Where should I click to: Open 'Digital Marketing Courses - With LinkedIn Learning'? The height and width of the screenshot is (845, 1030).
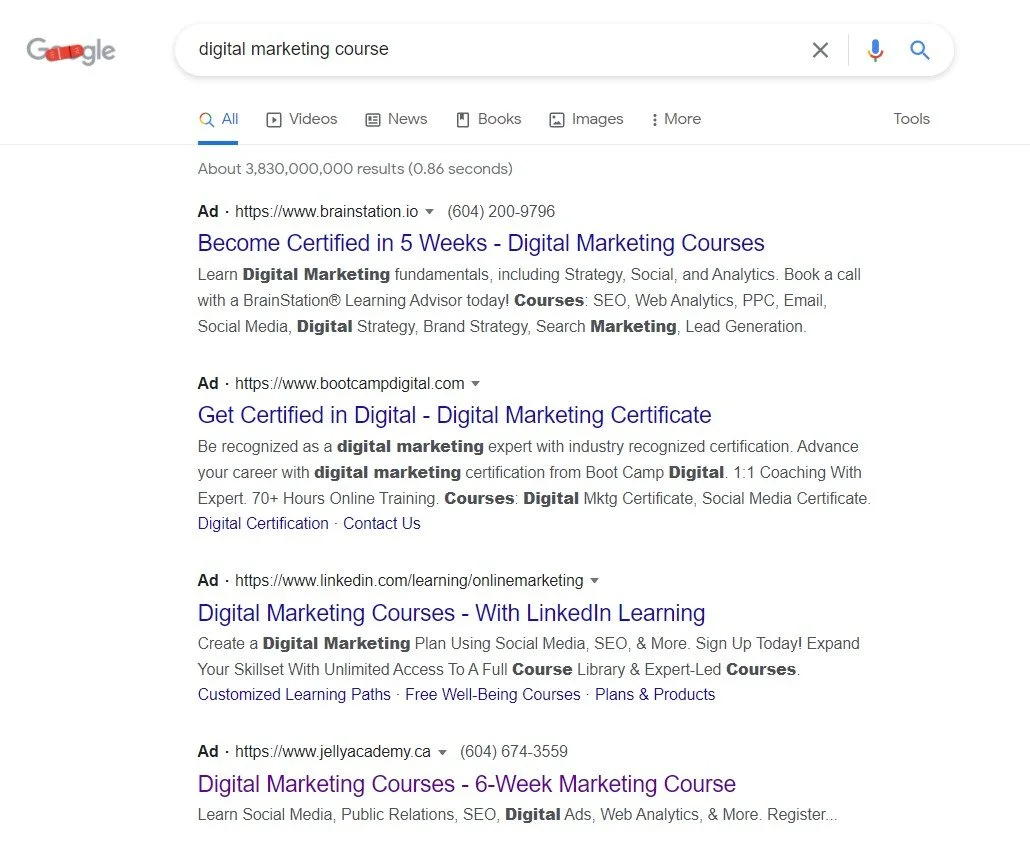[x=451, y=613]
